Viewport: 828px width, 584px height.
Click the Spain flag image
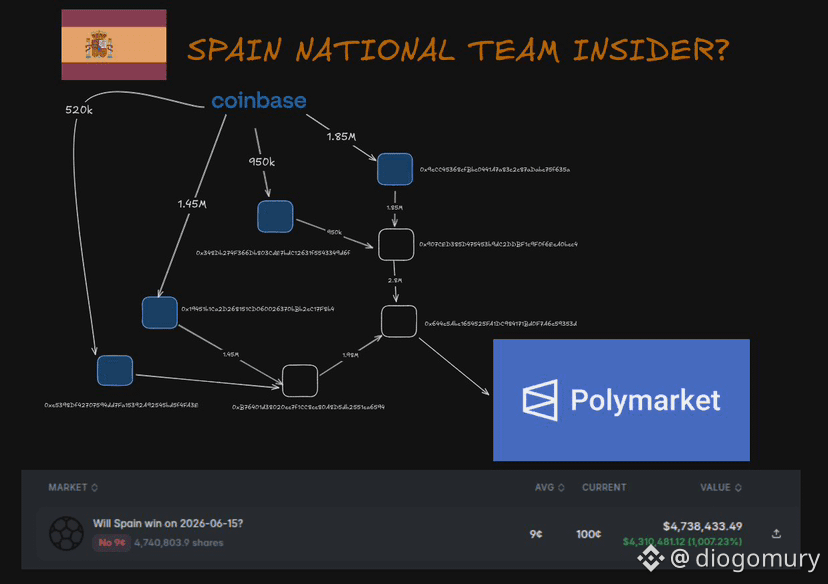pos(114,44)
